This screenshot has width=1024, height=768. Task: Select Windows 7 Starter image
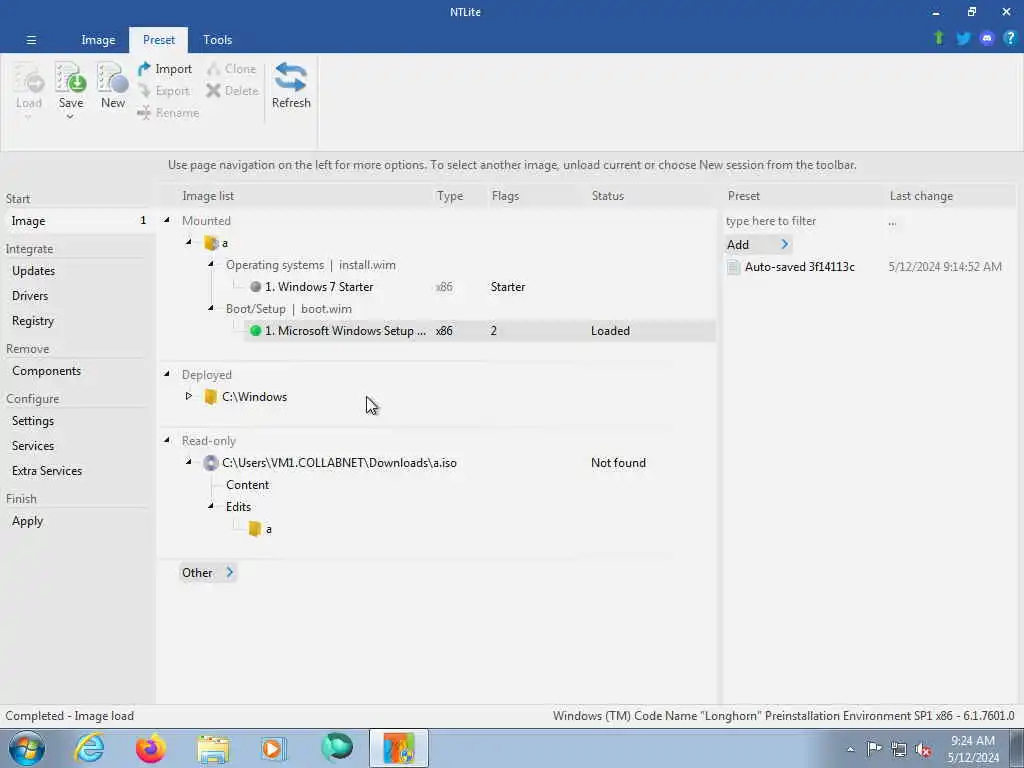click(x=319, y=287)
